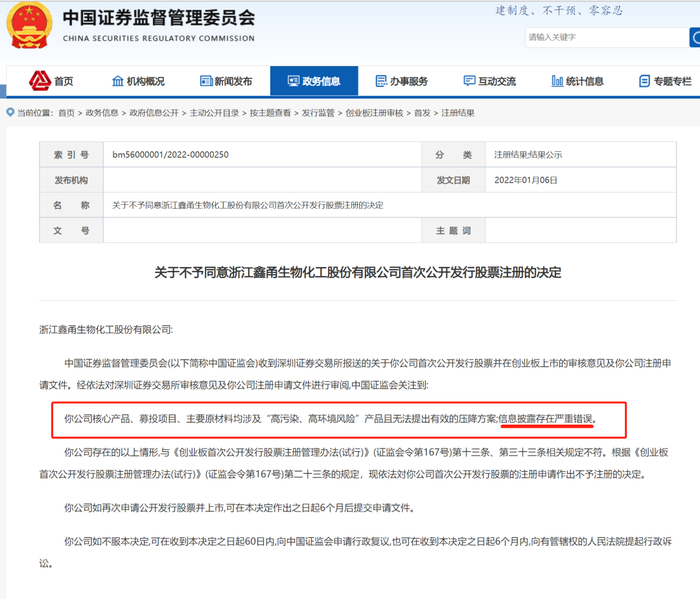The image size is (700, 599).
Task: Click the 机构概况 building icon
Action: 117,81
